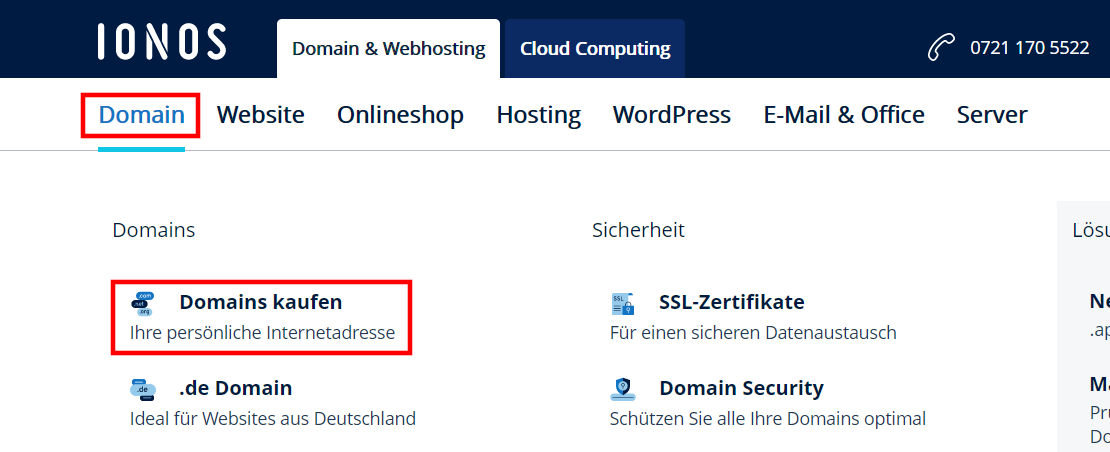Click the Domain Security shield icon
The image size is (1110, 452).
(623, 389)
